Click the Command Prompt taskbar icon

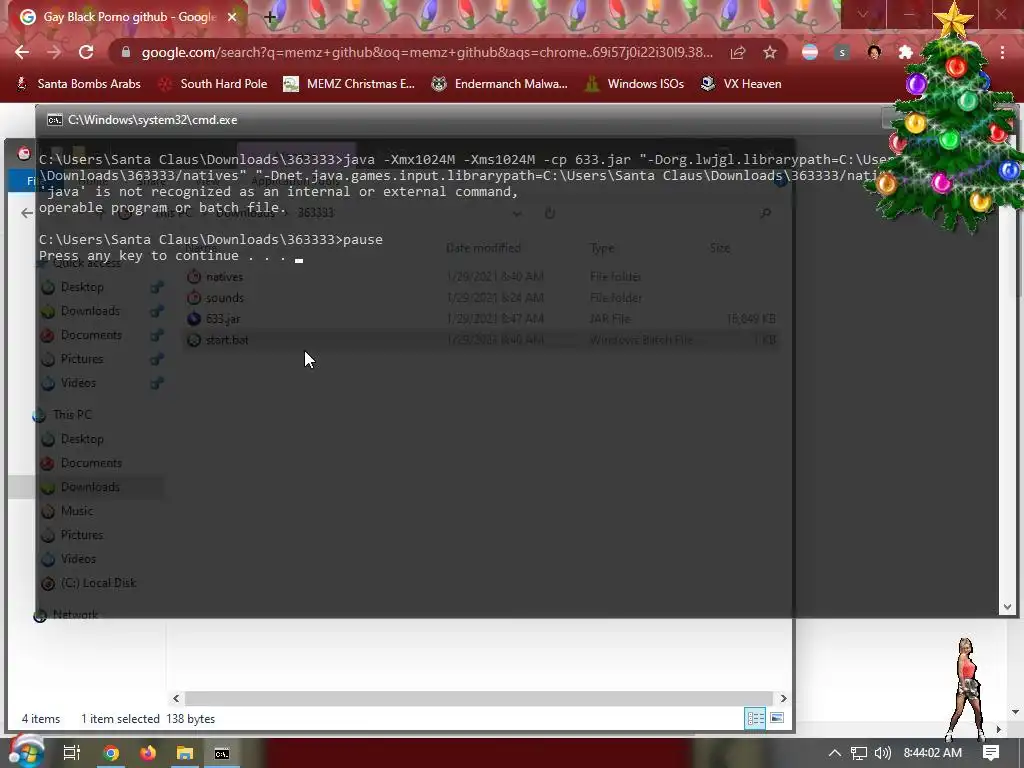[x=222, y=753]
